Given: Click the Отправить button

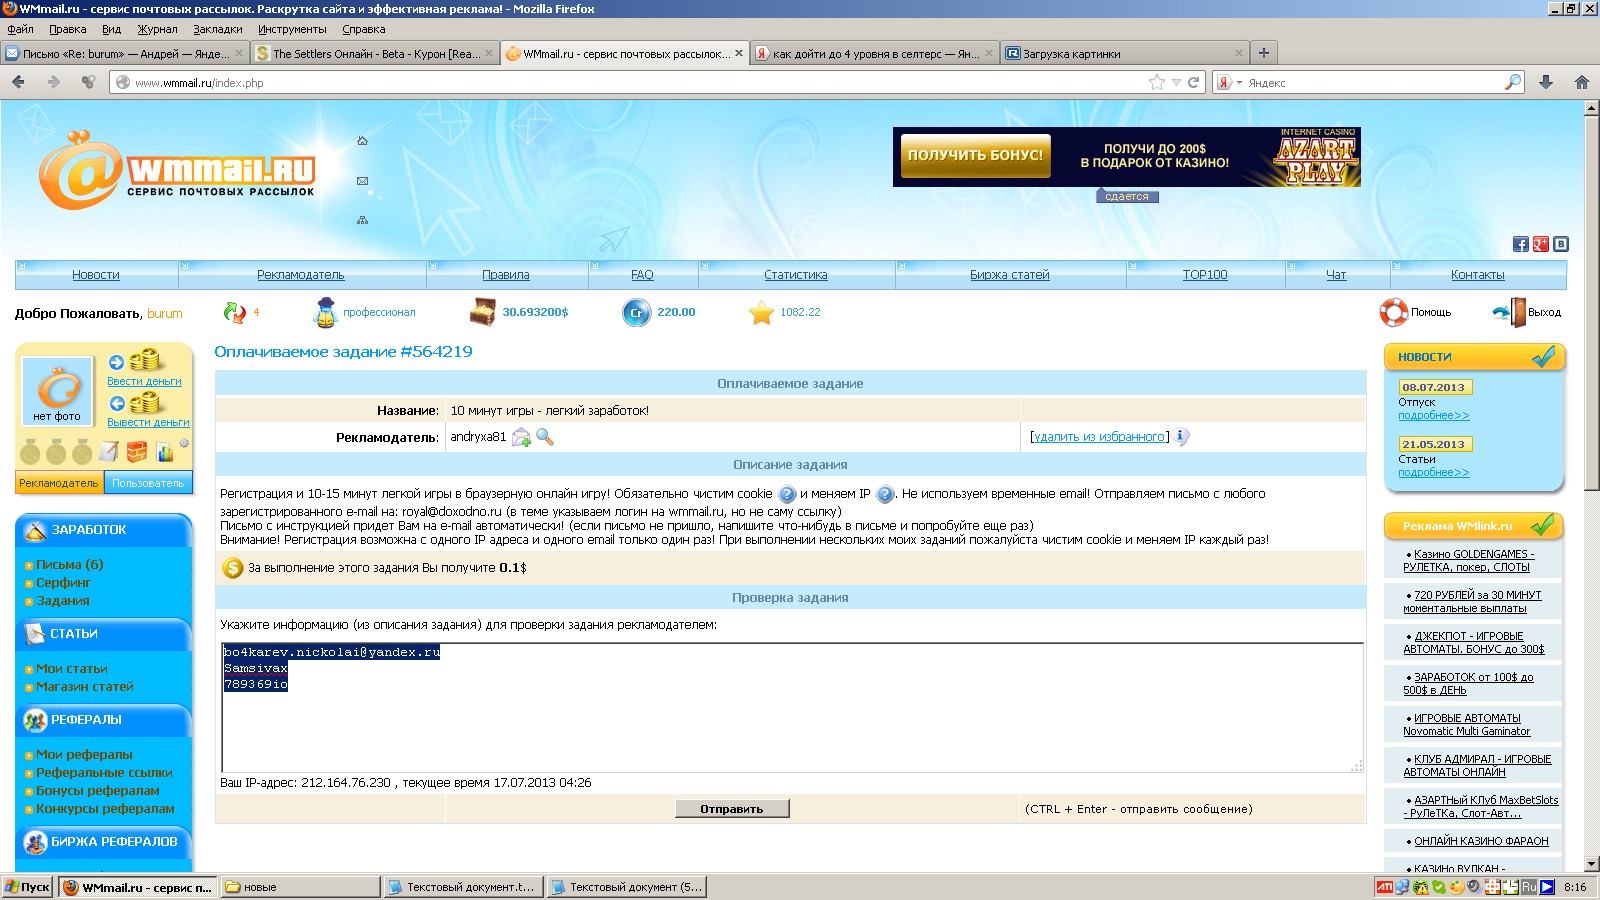Looking at the screenshot, I should tap(732, 809).
